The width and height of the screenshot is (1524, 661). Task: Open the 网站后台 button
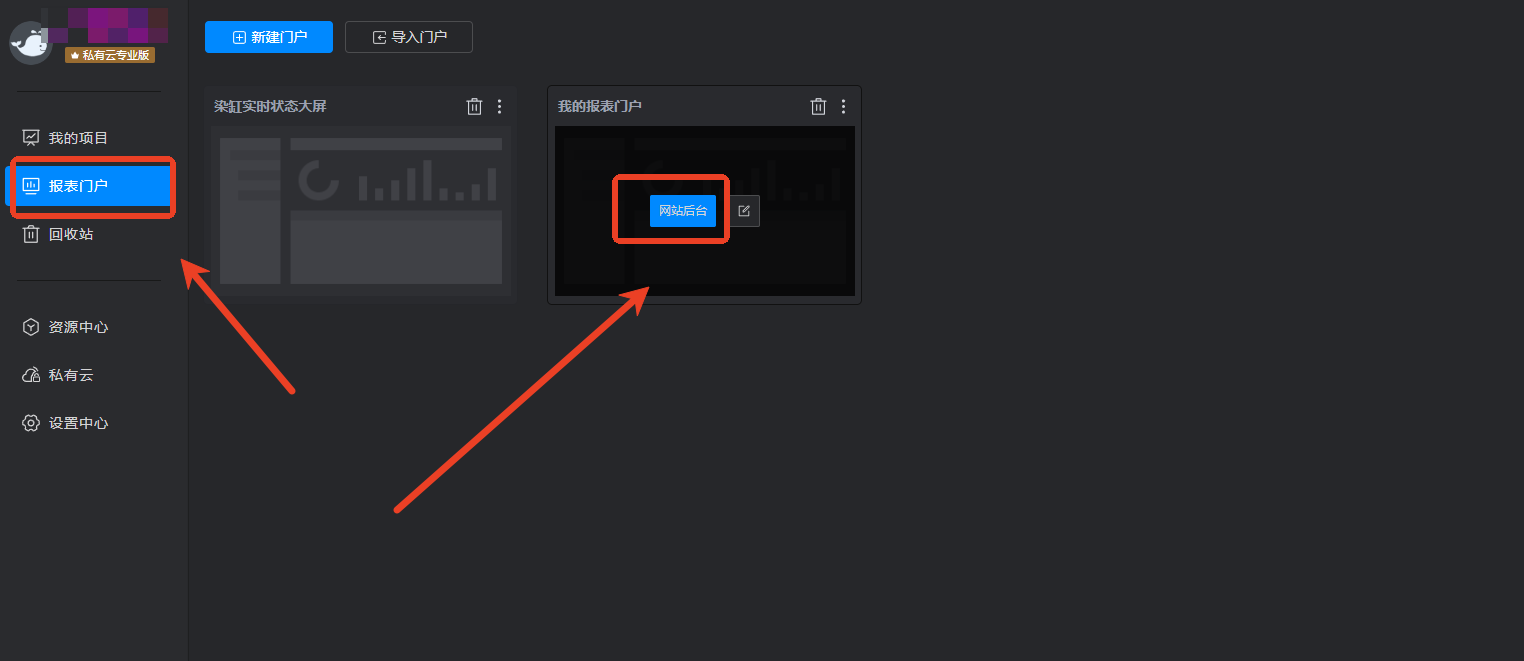[x=683, y=211]
